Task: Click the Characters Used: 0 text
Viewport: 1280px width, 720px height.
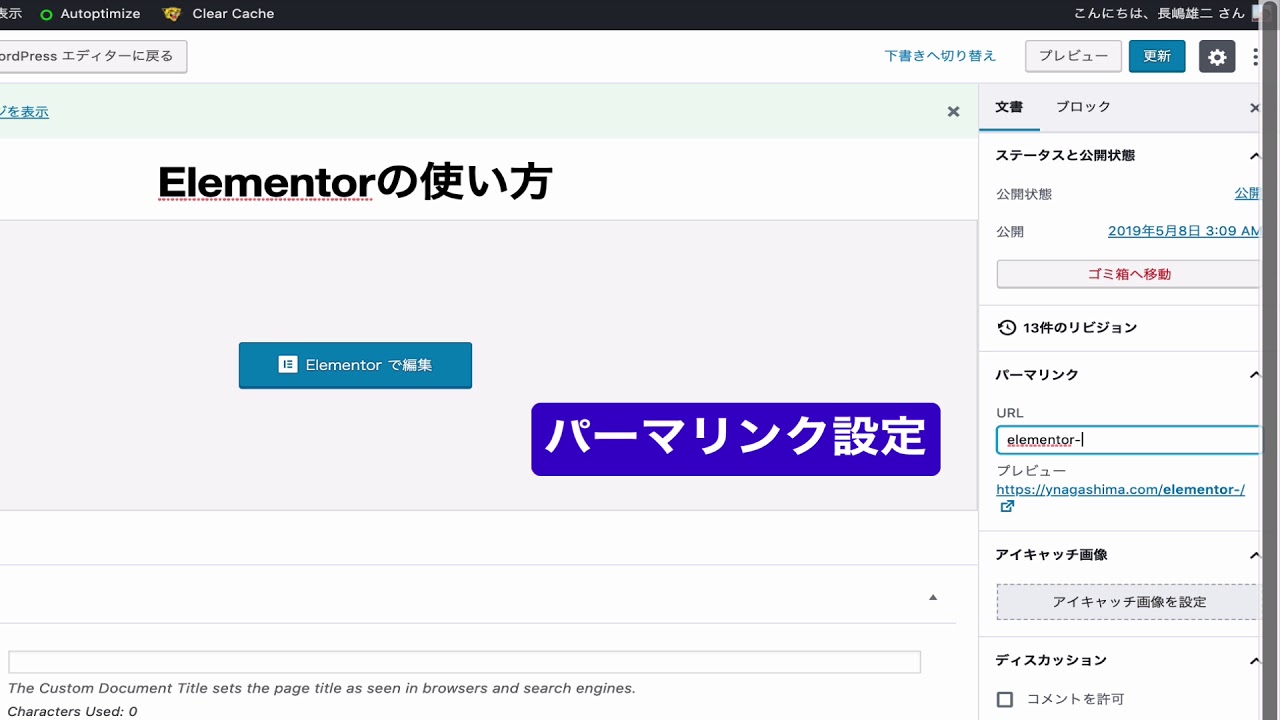Action: 72,712
